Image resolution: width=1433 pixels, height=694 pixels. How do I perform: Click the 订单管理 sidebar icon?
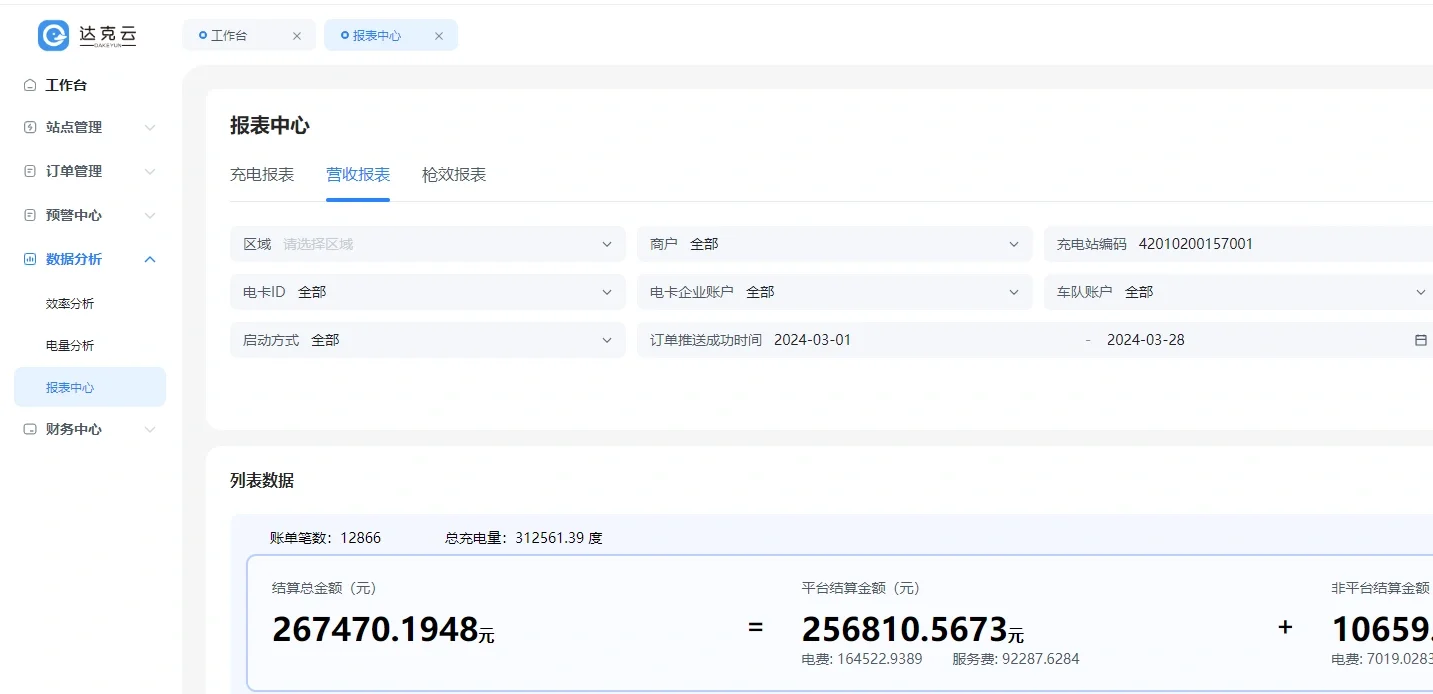coord(30,172)
